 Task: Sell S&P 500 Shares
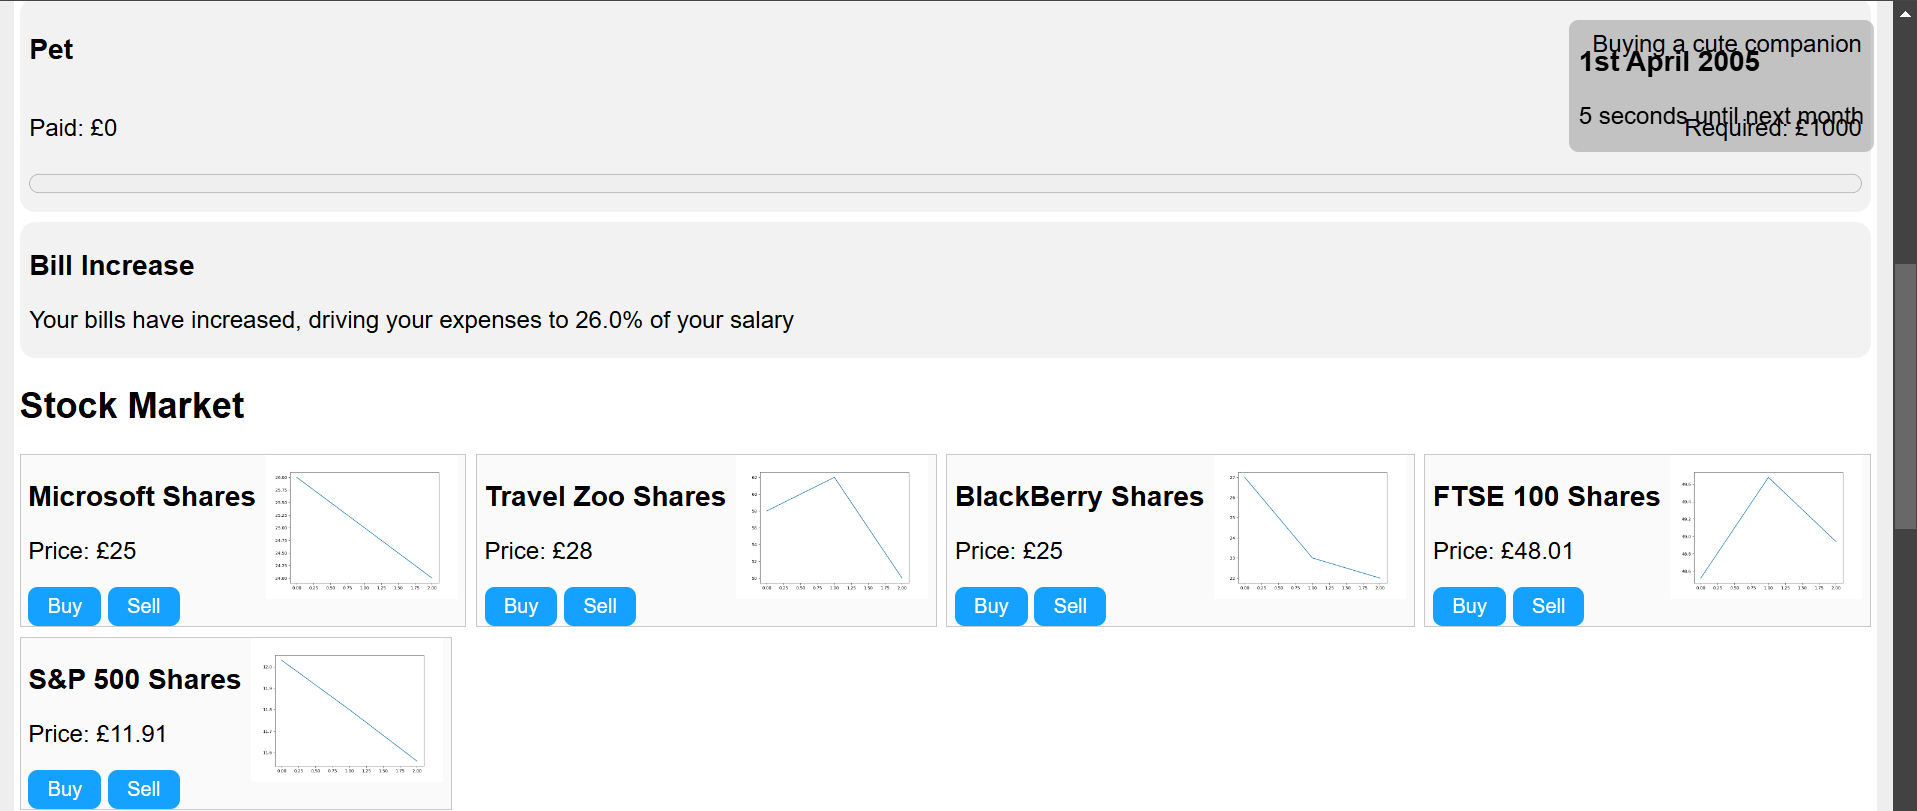click(x=143, y=789)
